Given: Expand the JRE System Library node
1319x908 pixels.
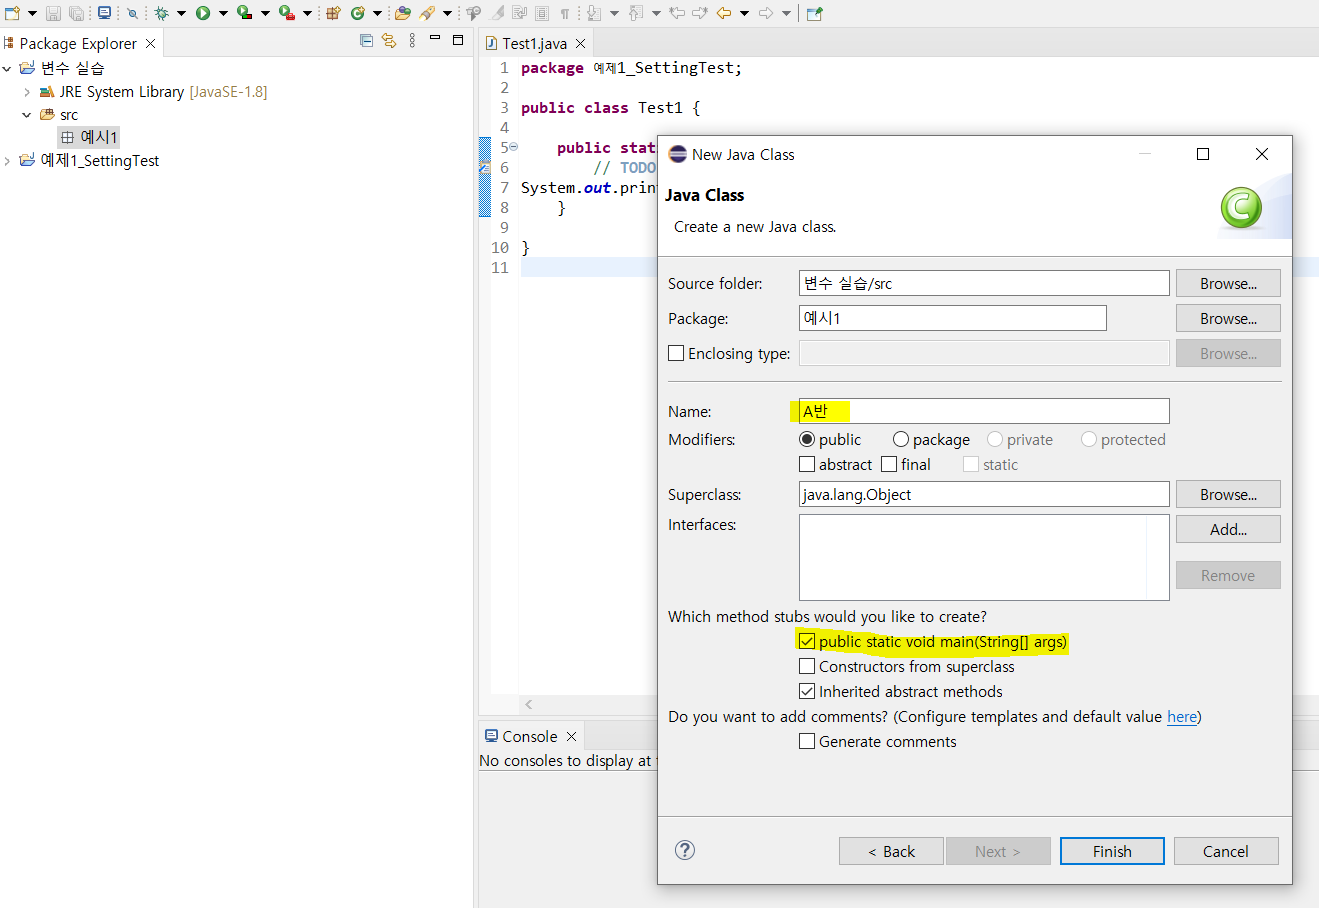Looking at the screenshot, I should [27, 92].
